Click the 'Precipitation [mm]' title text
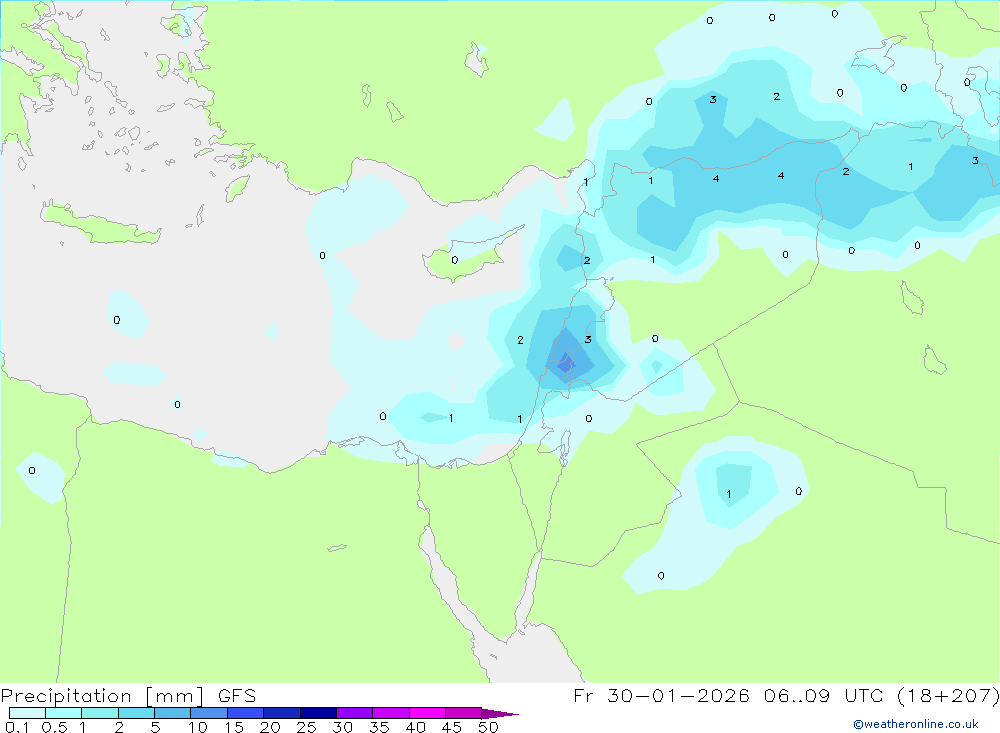The height and width of the screenshot is (733, 1000). (102, 696)
